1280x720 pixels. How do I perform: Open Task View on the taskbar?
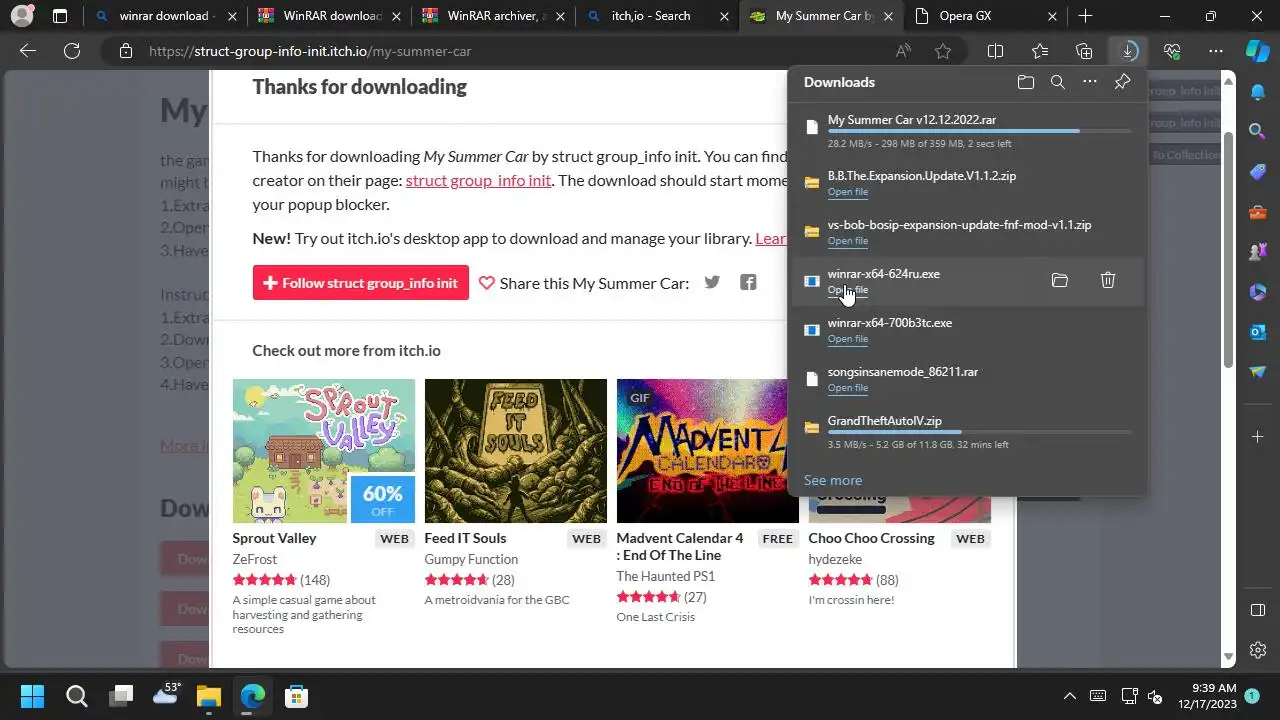121,696
